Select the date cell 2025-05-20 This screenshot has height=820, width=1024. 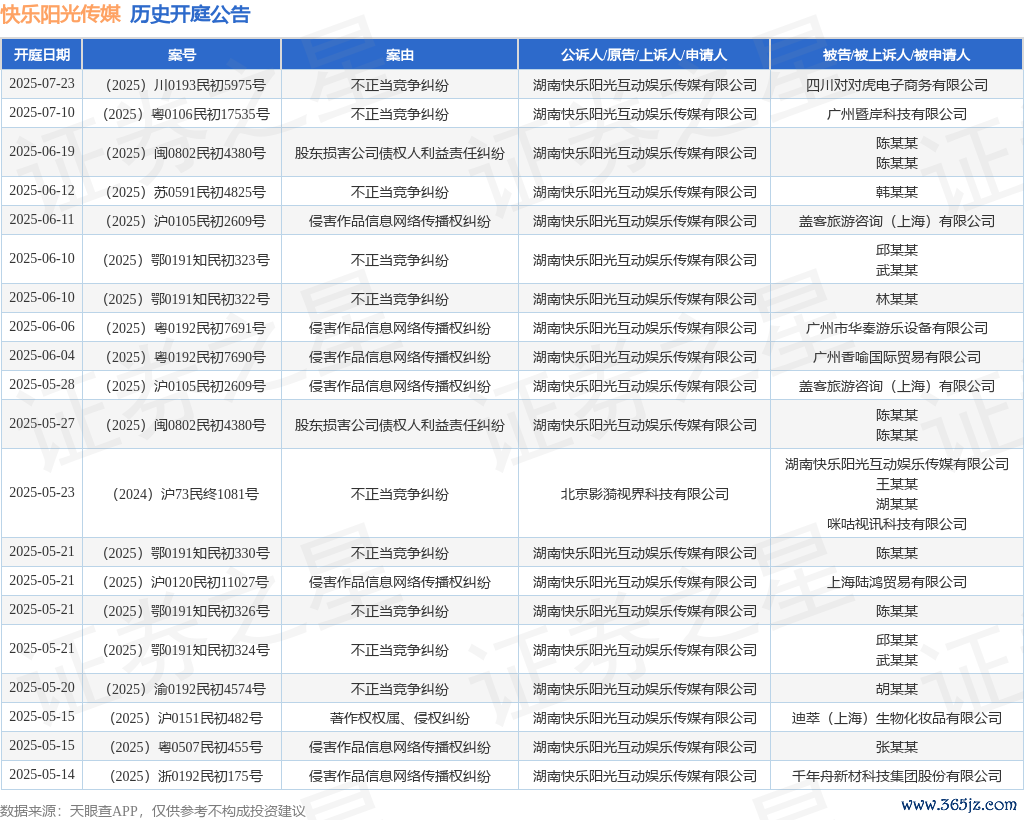42,687
